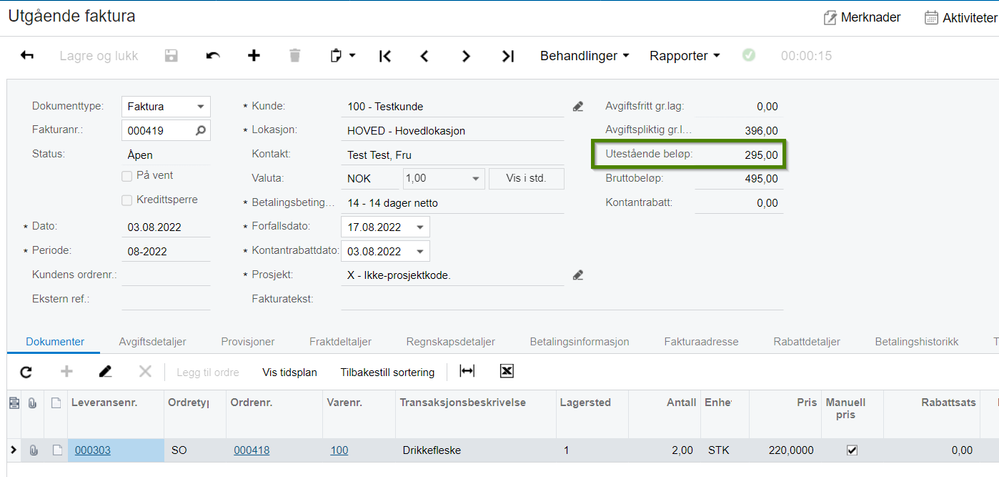Click the Legg til ordre button

point(208,372)
